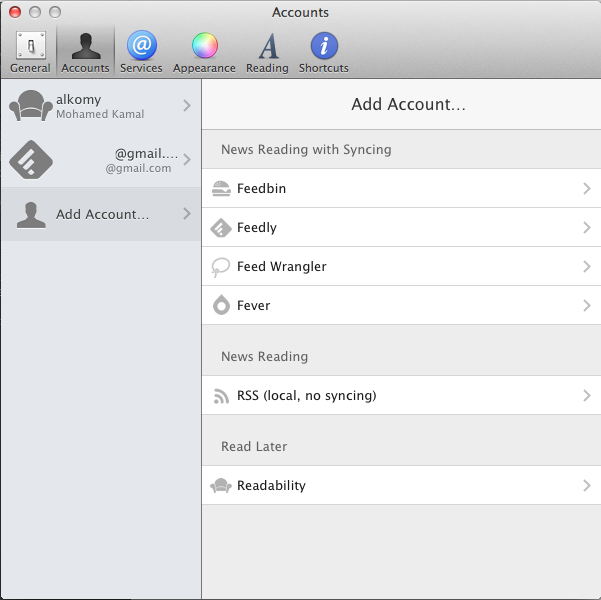Open Feedly via its row chevron
Image resolution: width=601 pixels, height=600 pixels.
586,227
